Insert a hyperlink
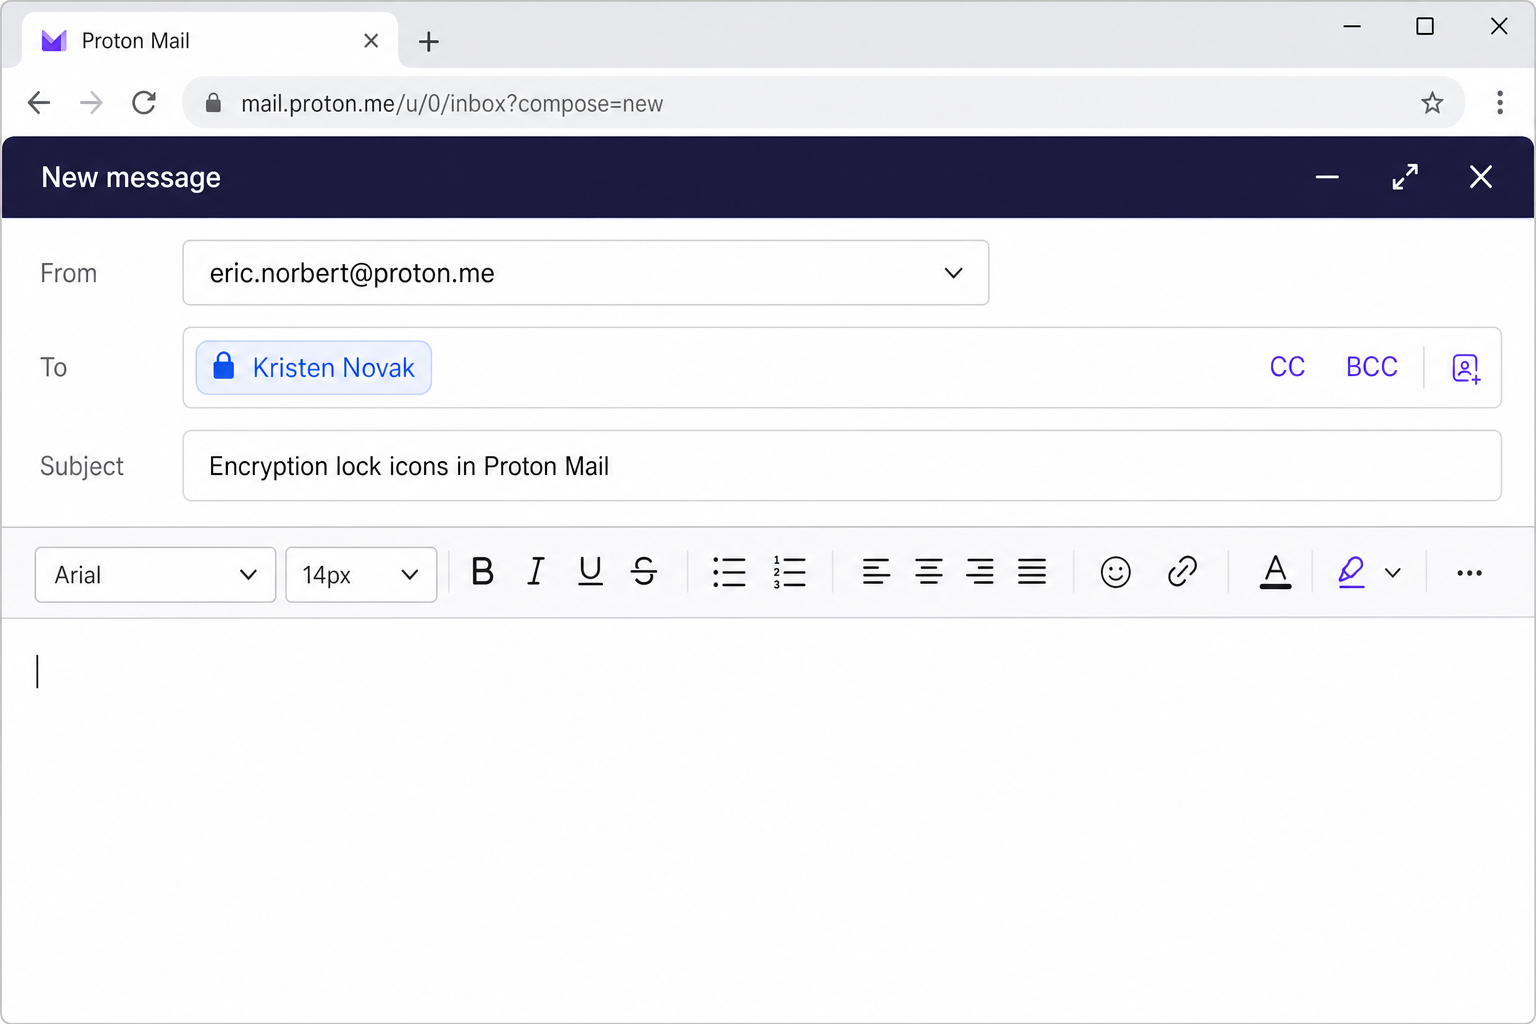 point(1182,572)
